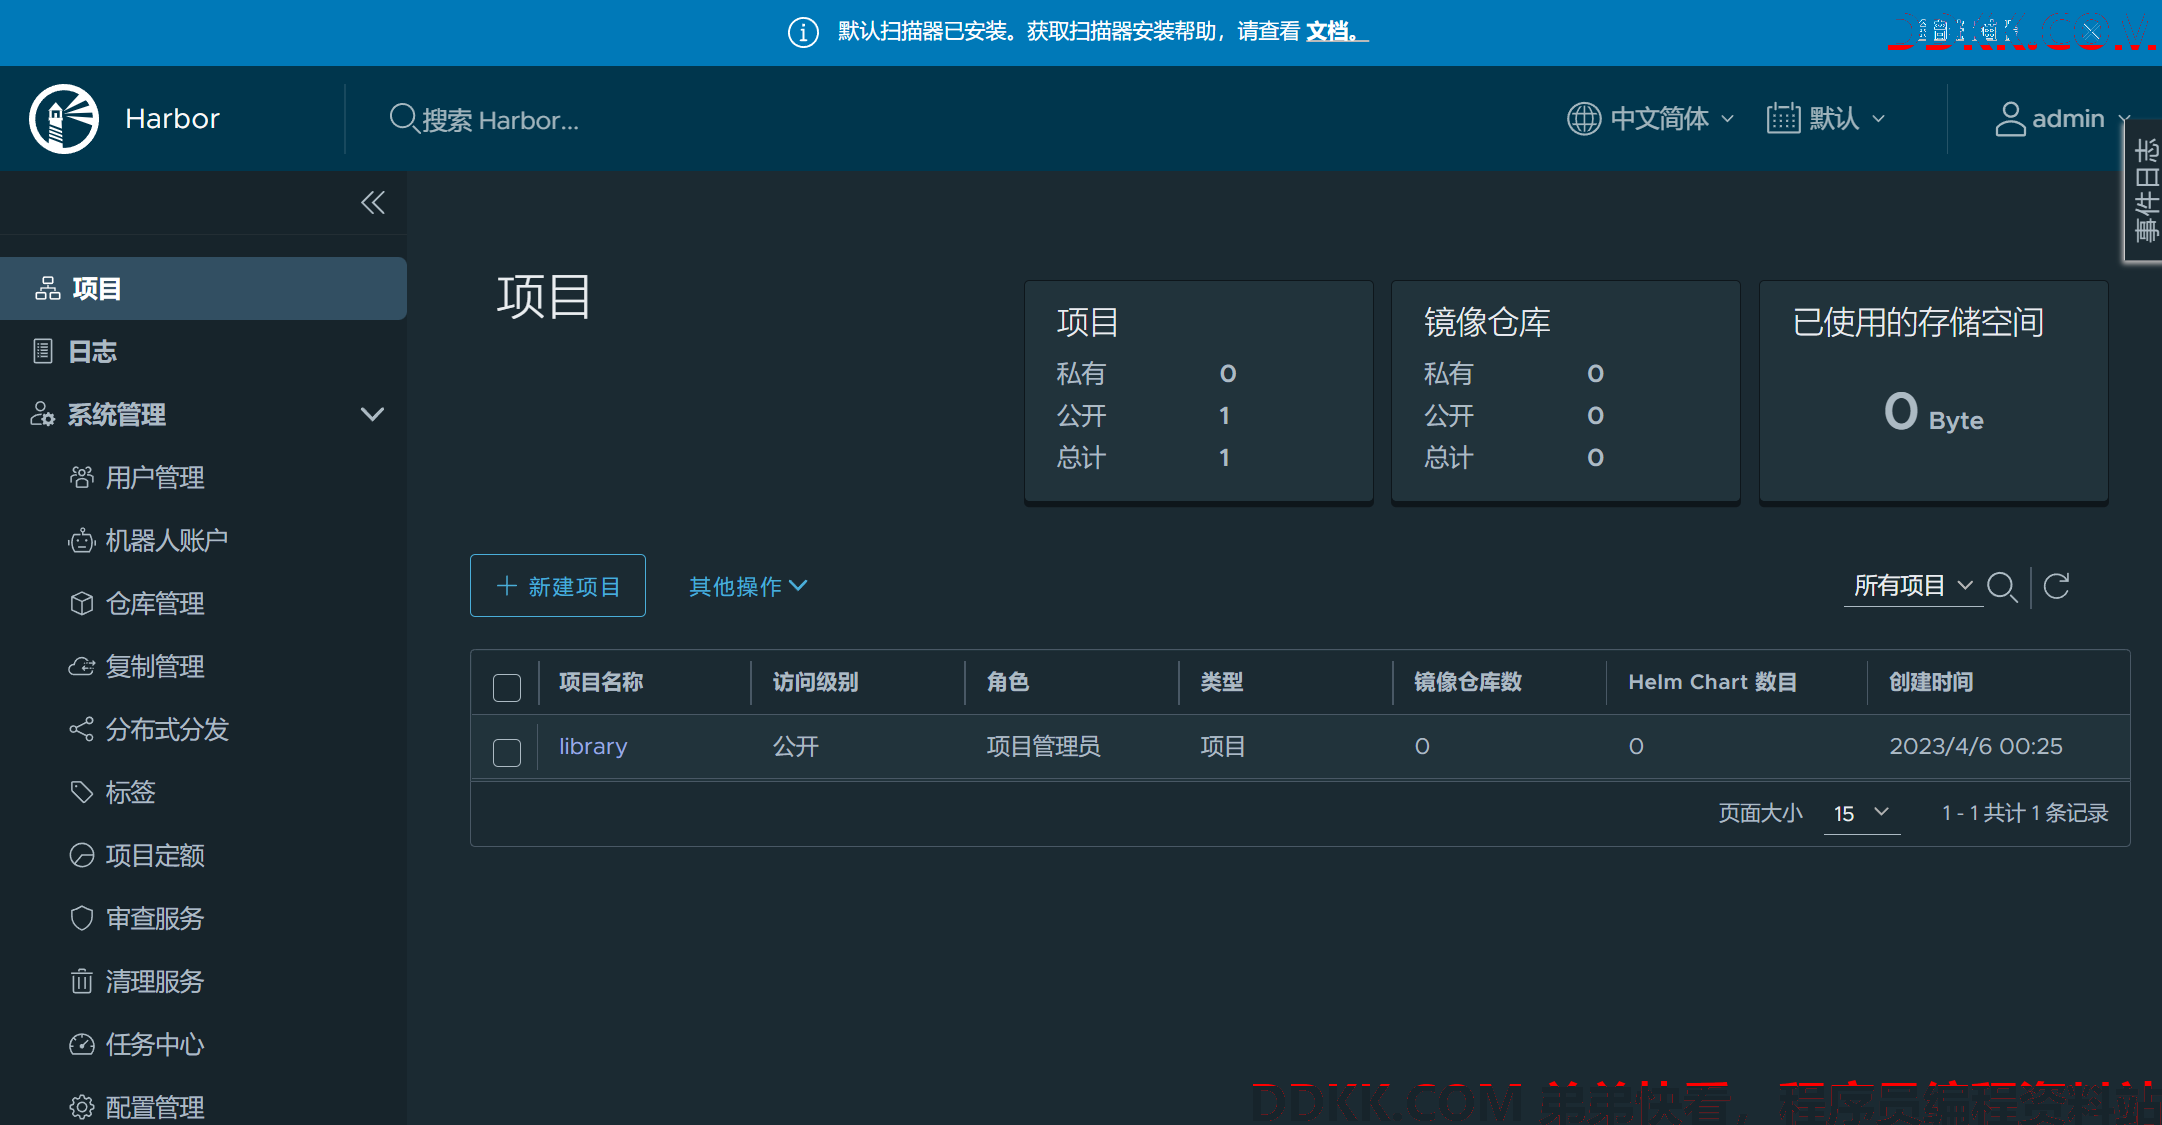Screen dimensions: 2162x1125
Task: Click the Harbor lighthouse logo
Action: tap(64, 119)
